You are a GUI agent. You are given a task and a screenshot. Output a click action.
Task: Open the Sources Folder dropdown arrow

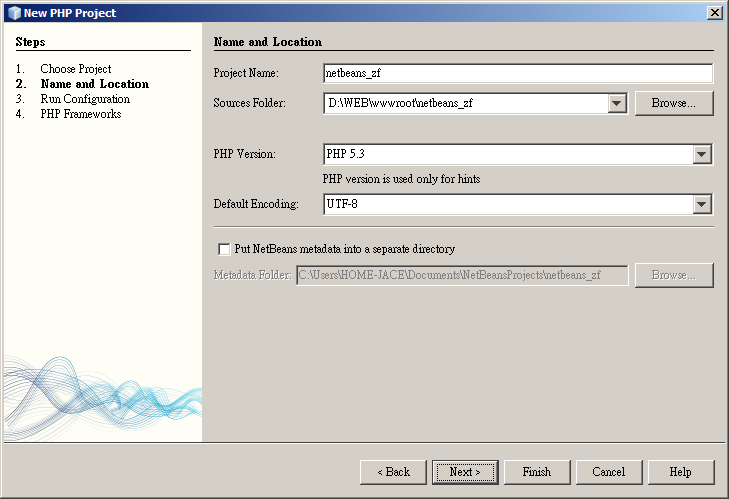(x=617, y=103)
